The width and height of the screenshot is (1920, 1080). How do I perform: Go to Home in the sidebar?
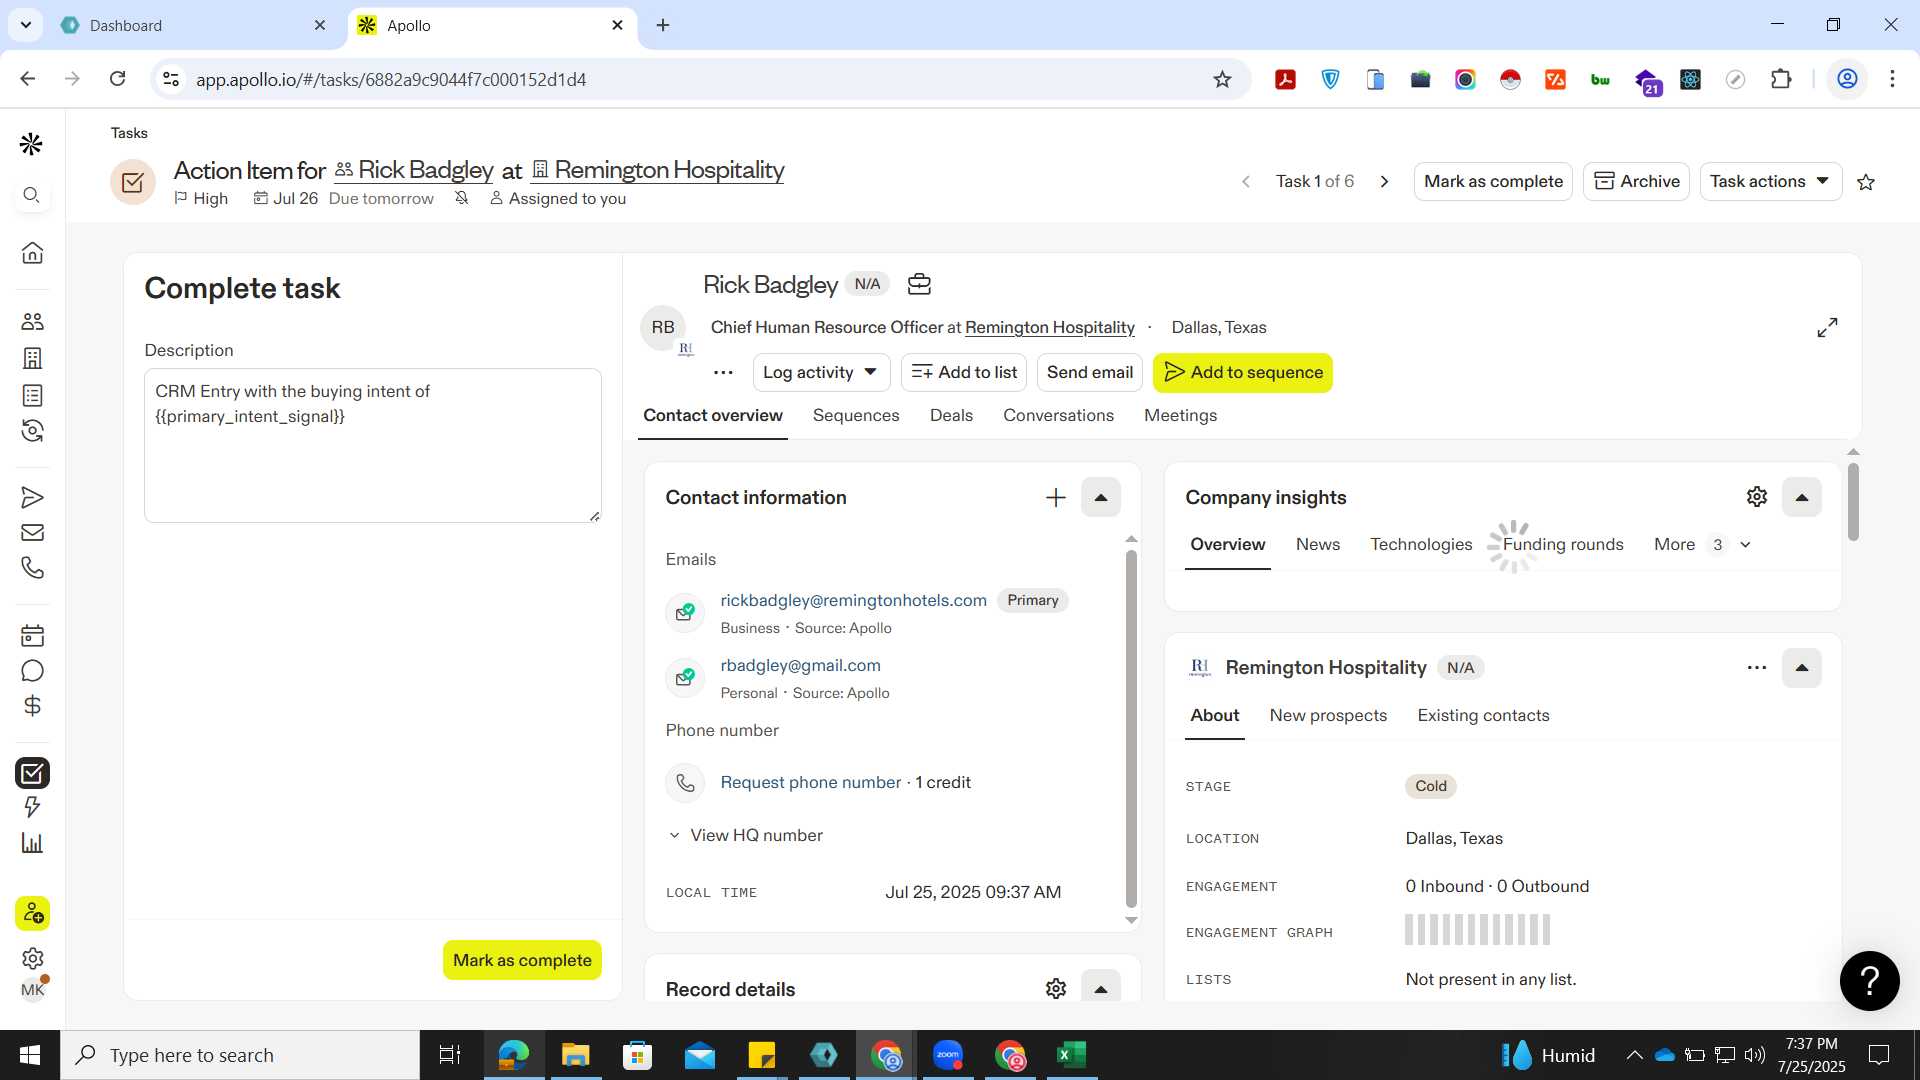[x=32, y=253]
